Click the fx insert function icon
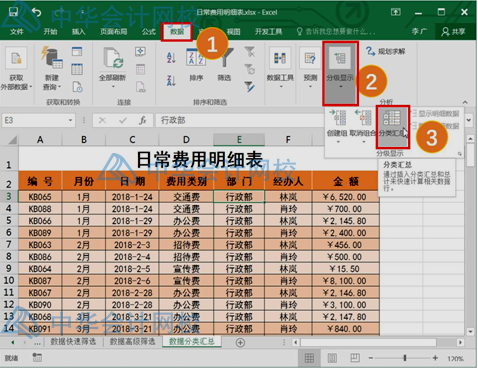Screen dimensions: 478x368 click(x=143, y=120)
